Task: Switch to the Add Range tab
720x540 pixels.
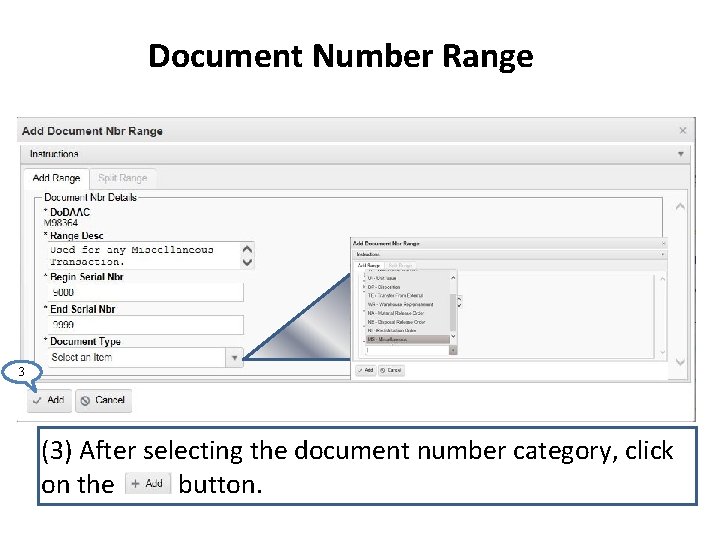Action: pyautogui.click(x=56, y=178)
